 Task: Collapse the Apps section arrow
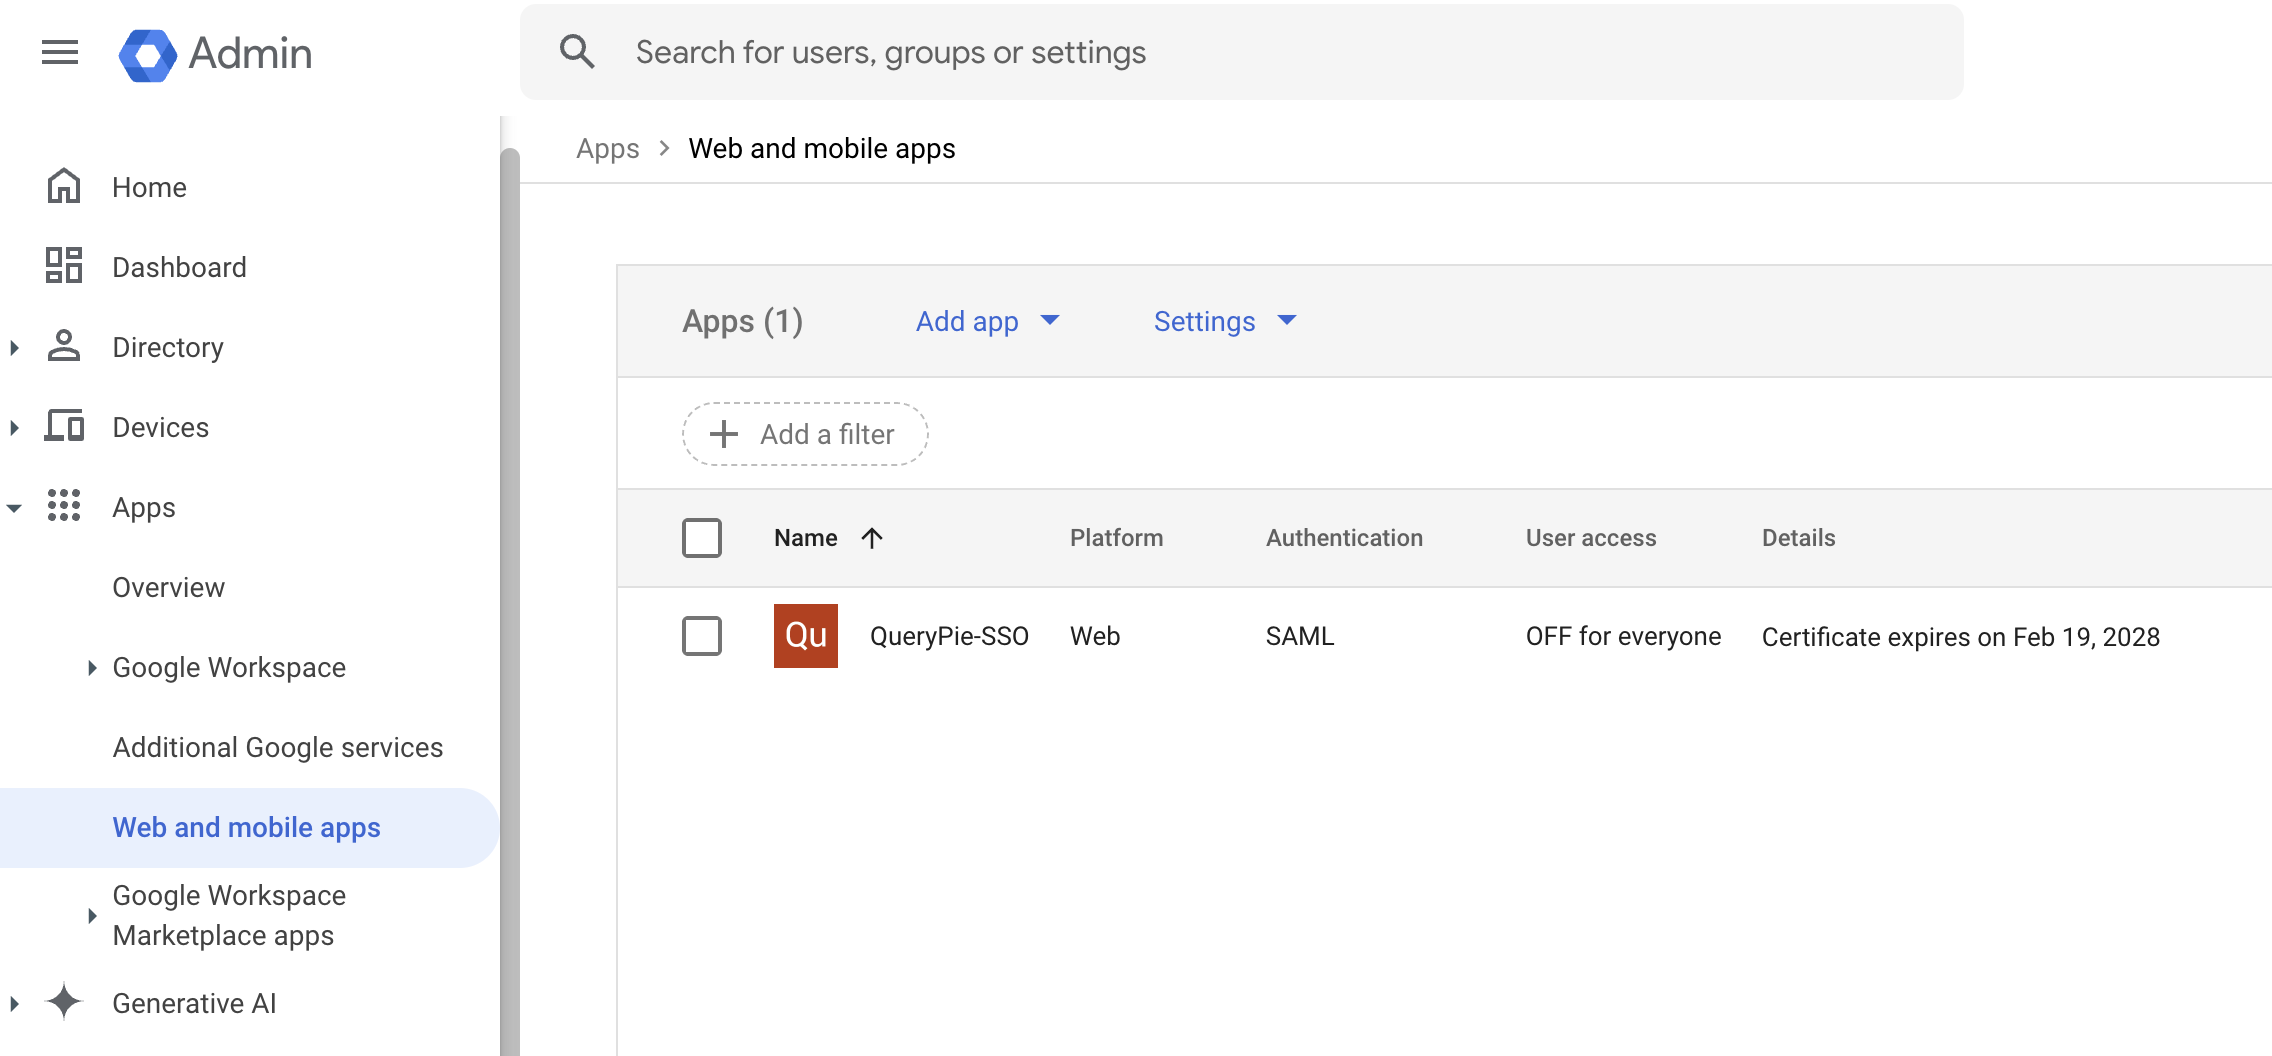pos(14,508)
